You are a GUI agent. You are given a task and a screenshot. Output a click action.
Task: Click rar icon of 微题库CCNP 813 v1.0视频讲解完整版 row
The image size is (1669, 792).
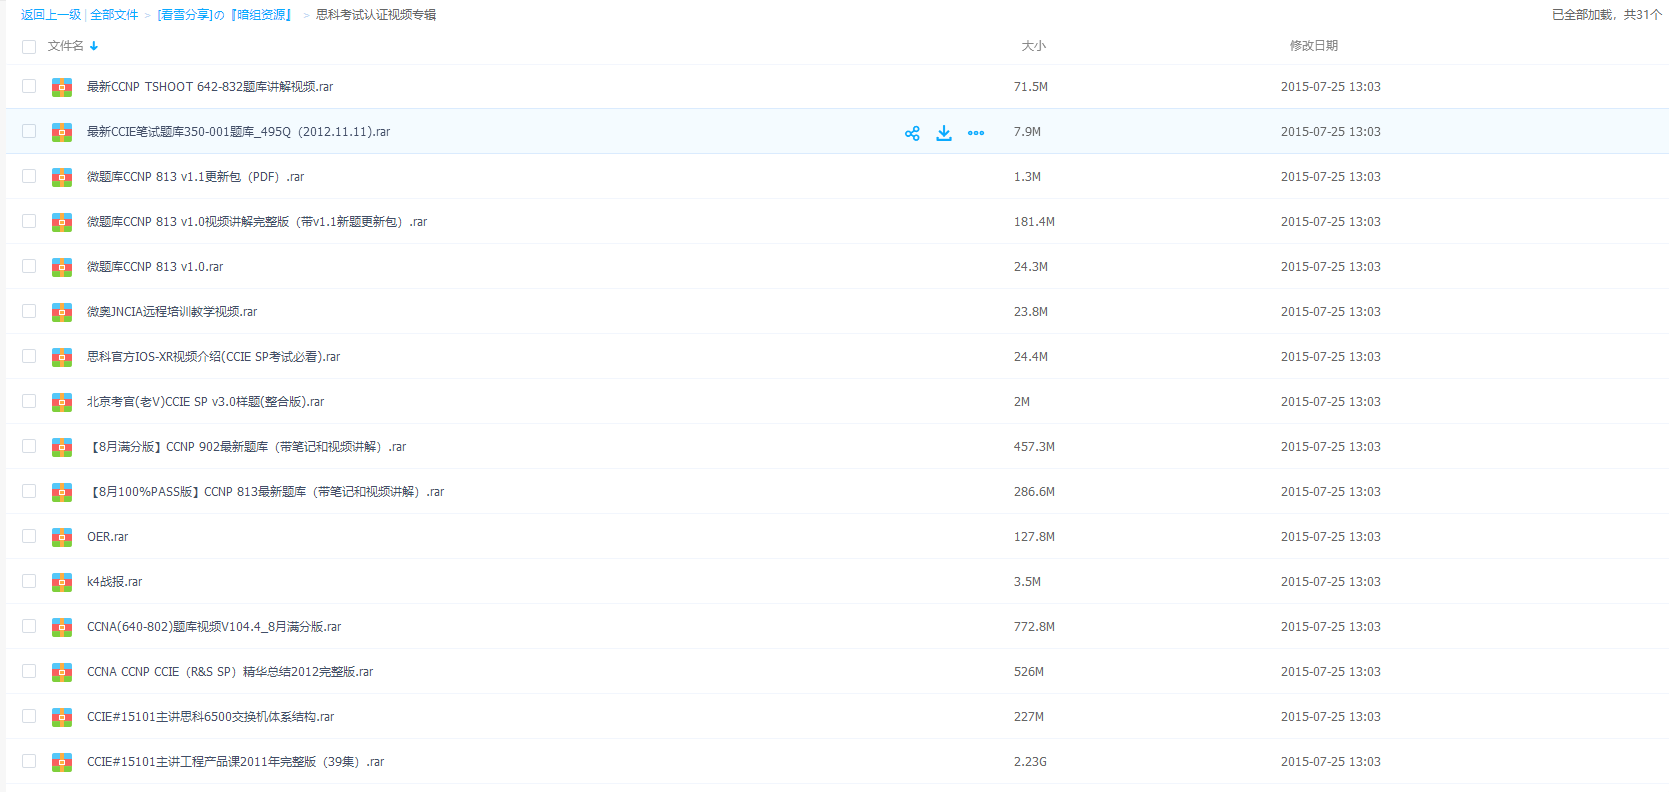(x=62, y=222)
